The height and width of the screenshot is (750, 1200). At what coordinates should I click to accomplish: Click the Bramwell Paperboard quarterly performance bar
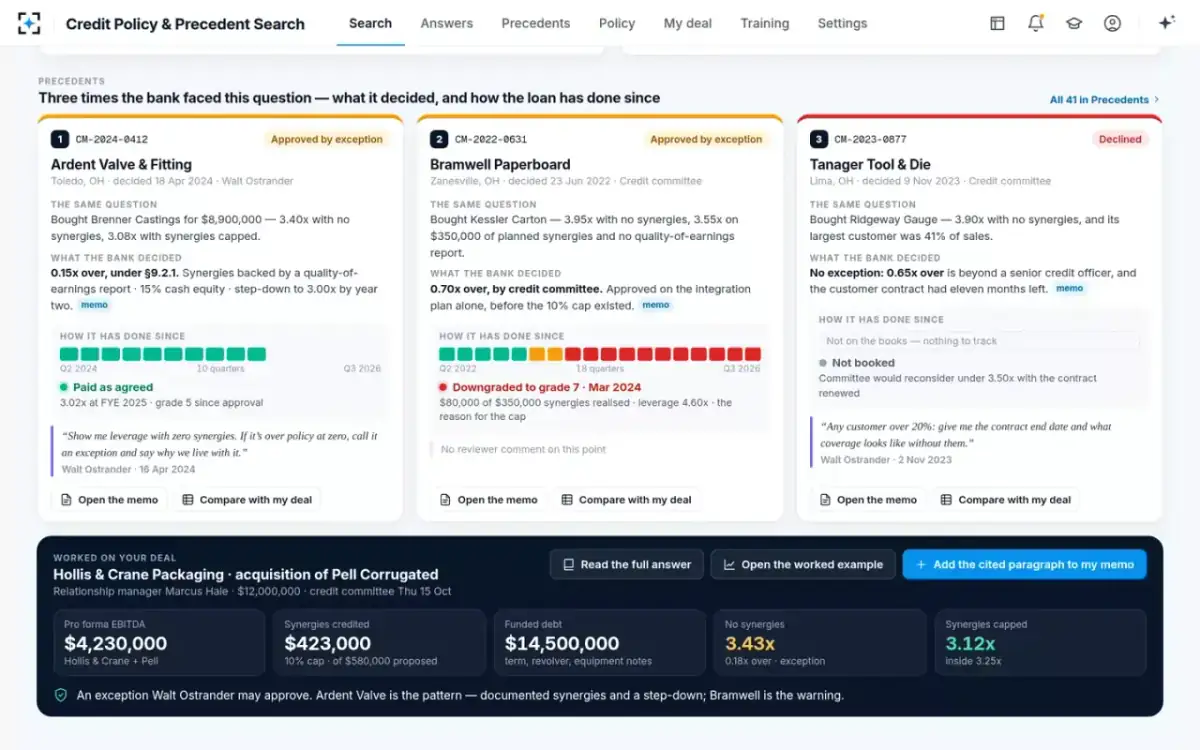pos(600,354)
